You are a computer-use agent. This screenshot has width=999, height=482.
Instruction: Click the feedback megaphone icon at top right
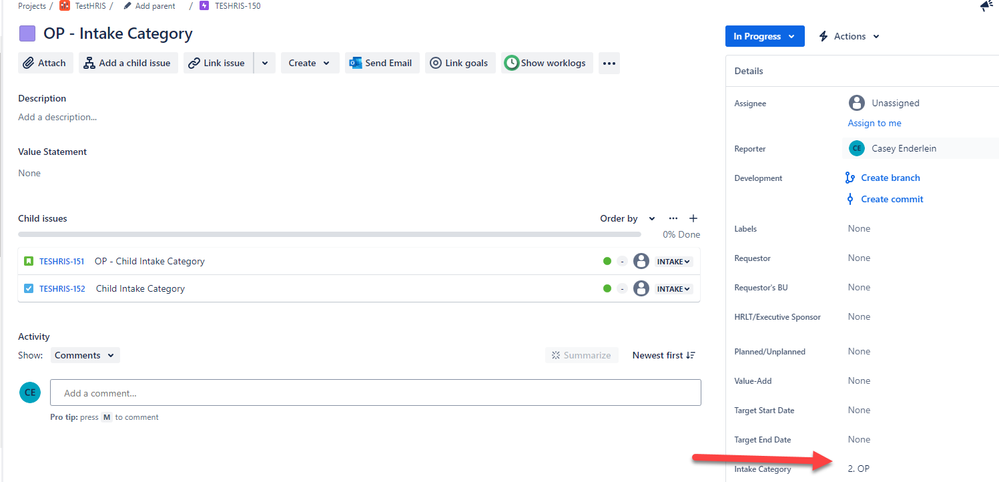tap(987, 6)
